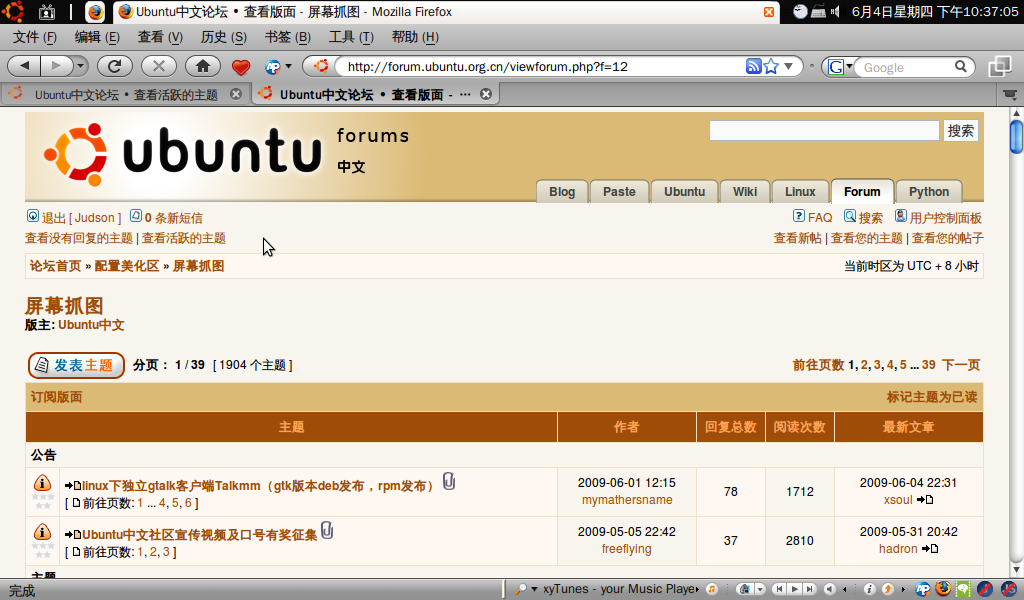Open the 书签 (B) menu
Viewport: 1024px width, 600px height.
pos(287,37)
